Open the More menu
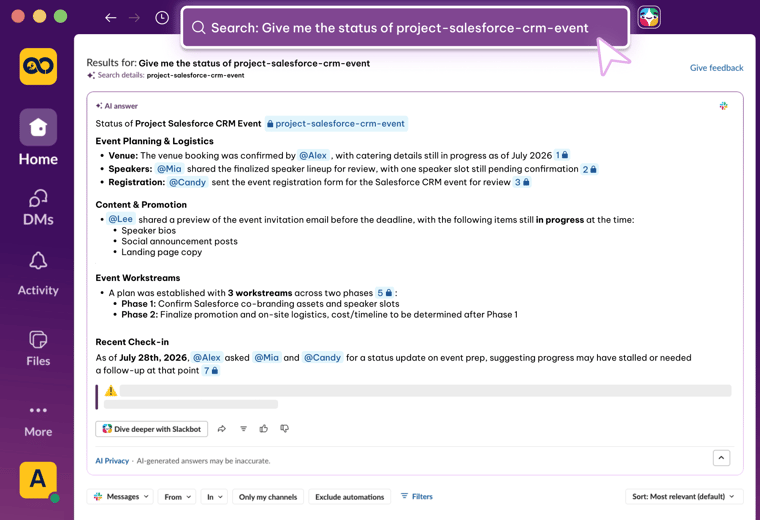 coord(38,421)
